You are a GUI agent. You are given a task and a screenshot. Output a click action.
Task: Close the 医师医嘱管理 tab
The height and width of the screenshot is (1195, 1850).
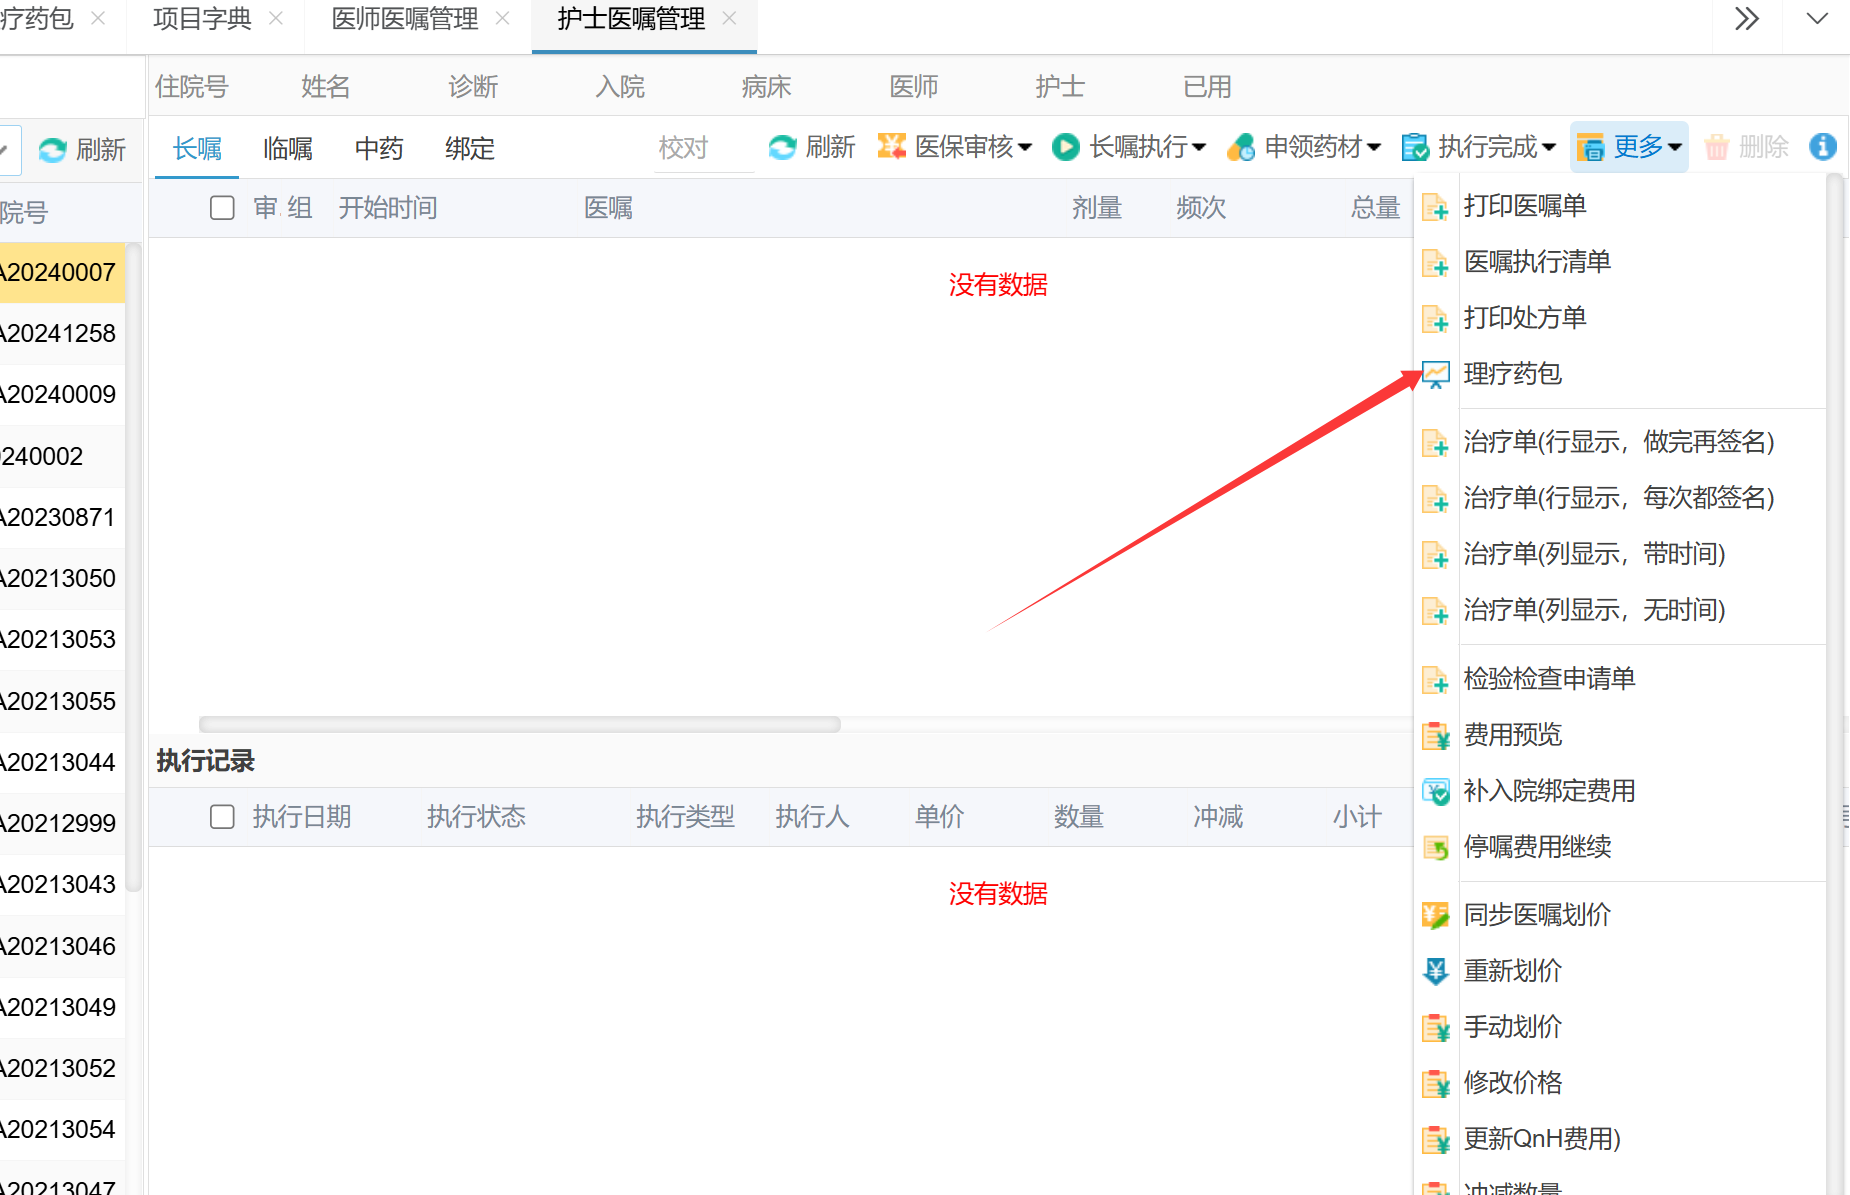click(503, 19)
